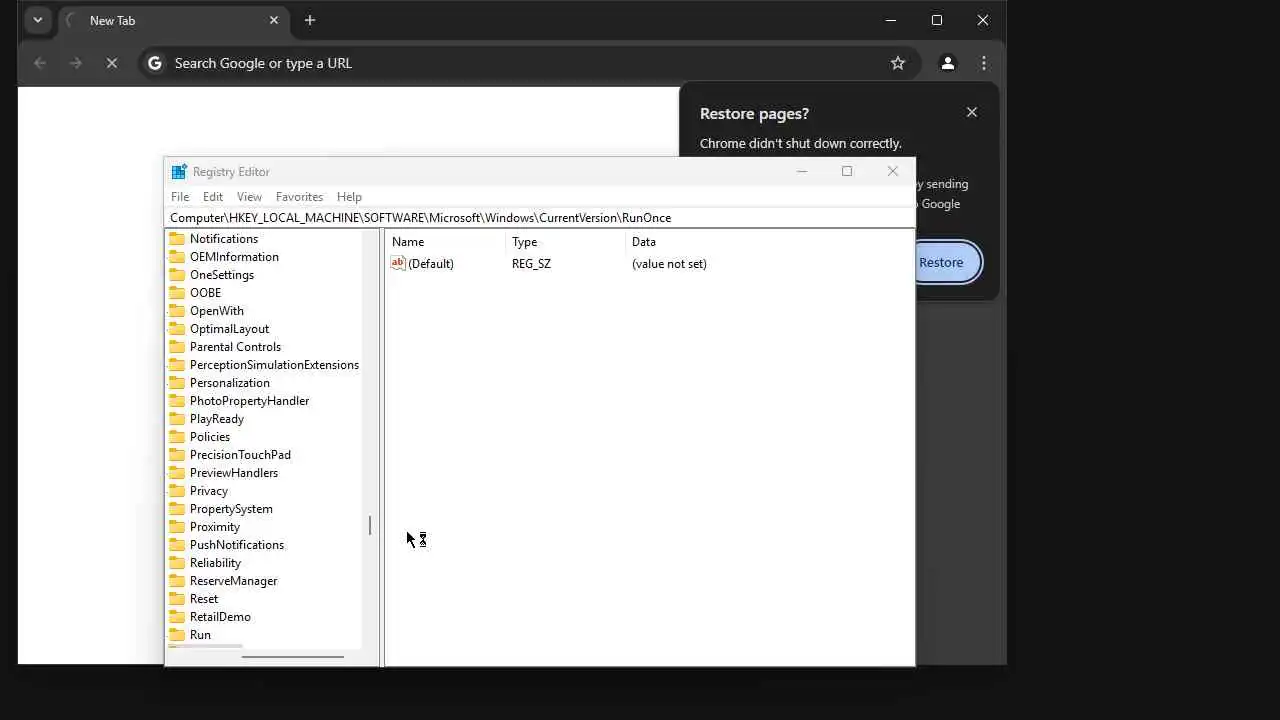Open the File menu in Registry Editor

click(180, 197)
